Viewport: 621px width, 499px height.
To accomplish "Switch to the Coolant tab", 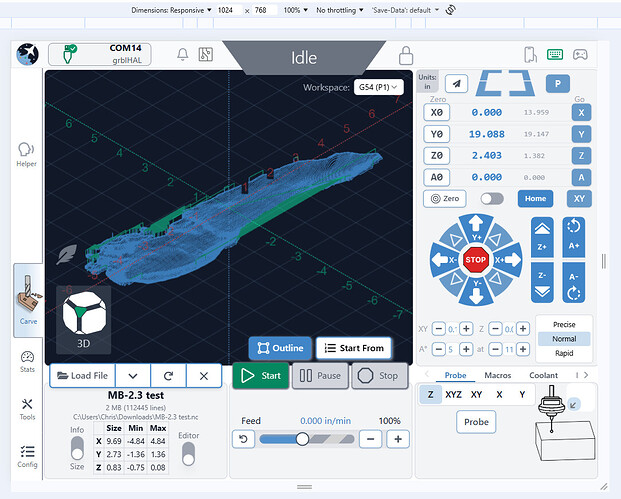I will tap(543, 375).
